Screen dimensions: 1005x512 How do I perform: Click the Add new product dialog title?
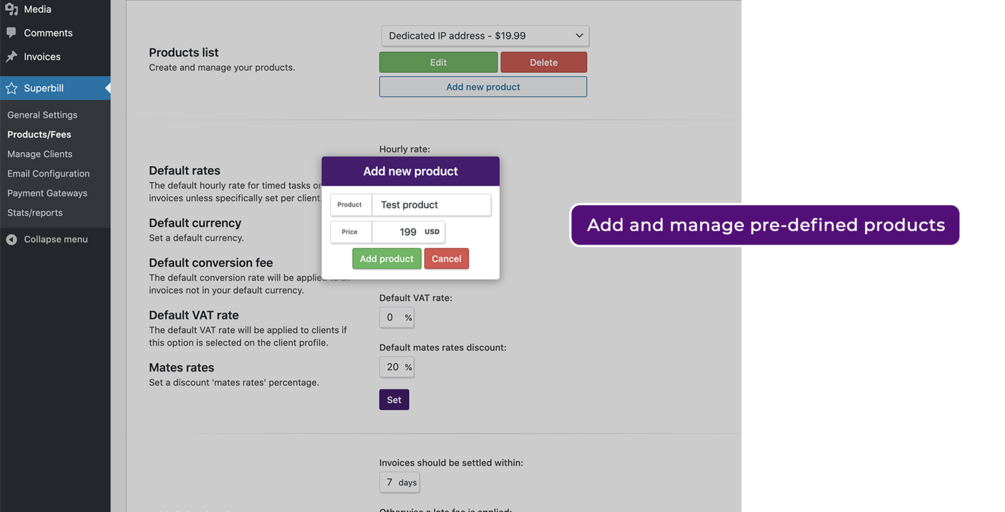point(410,171)
